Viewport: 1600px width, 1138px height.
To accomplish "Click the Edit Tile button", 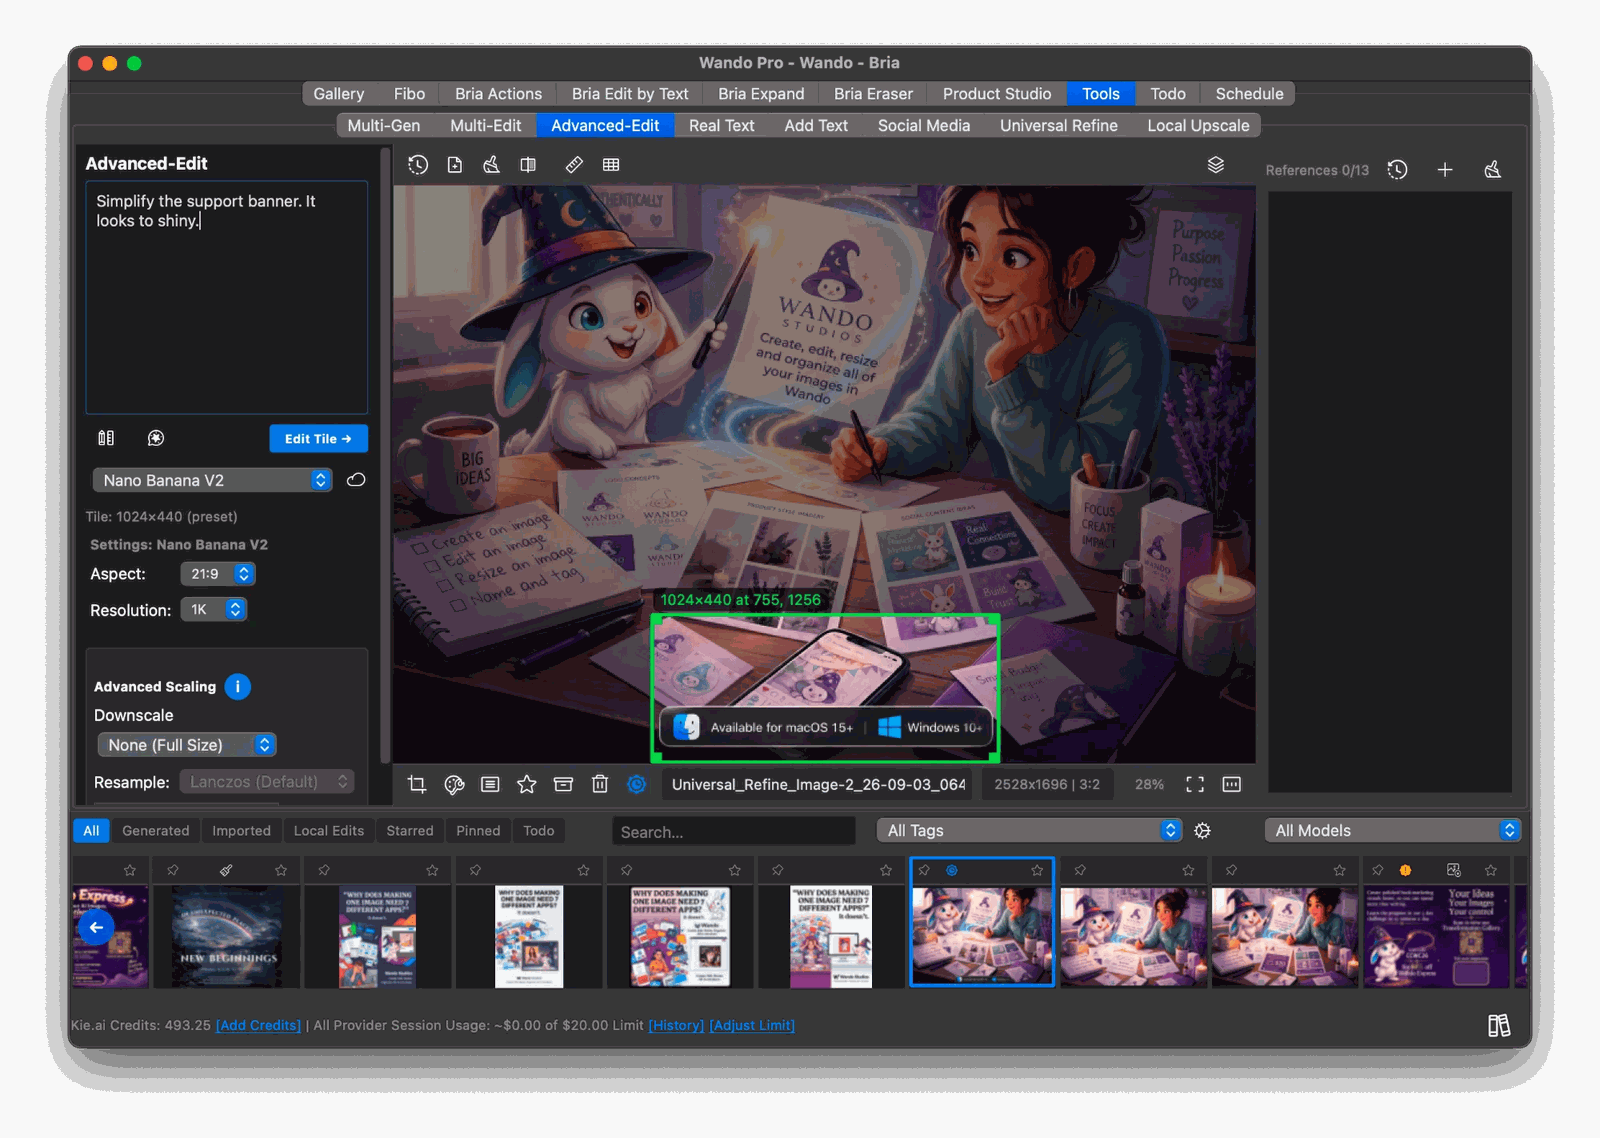I will coord(318,439).
